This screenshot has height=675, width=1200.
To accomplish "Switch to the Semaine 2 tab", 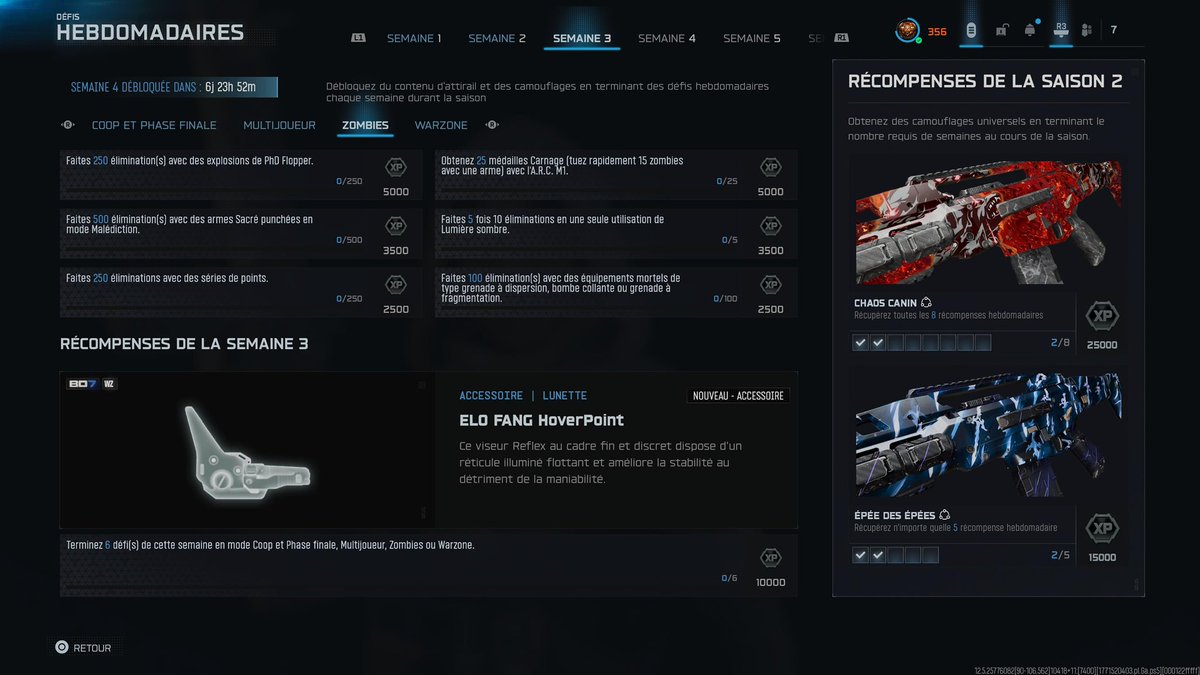I will coord(497,38).
